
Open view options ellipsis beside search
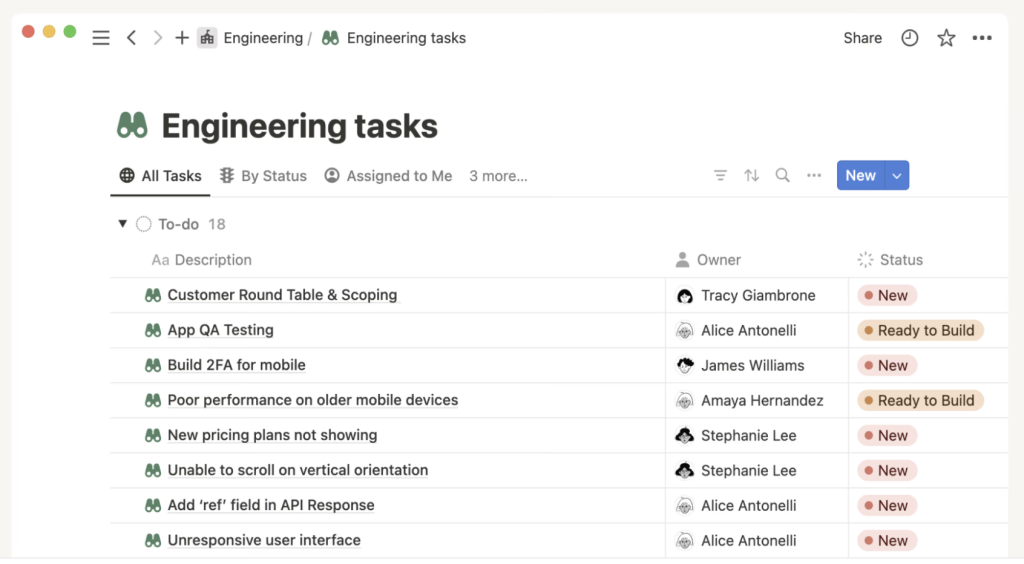[x=814, y=176]
